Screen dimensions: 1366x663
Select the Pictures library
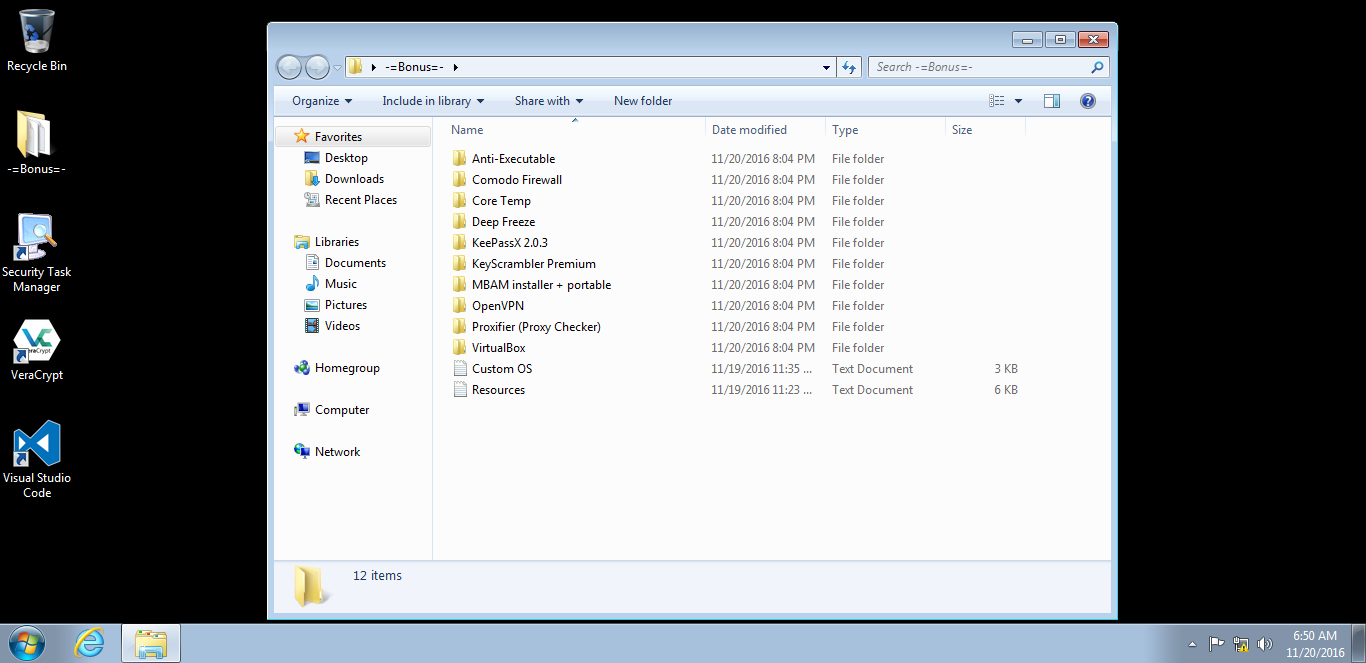point(335,305)
